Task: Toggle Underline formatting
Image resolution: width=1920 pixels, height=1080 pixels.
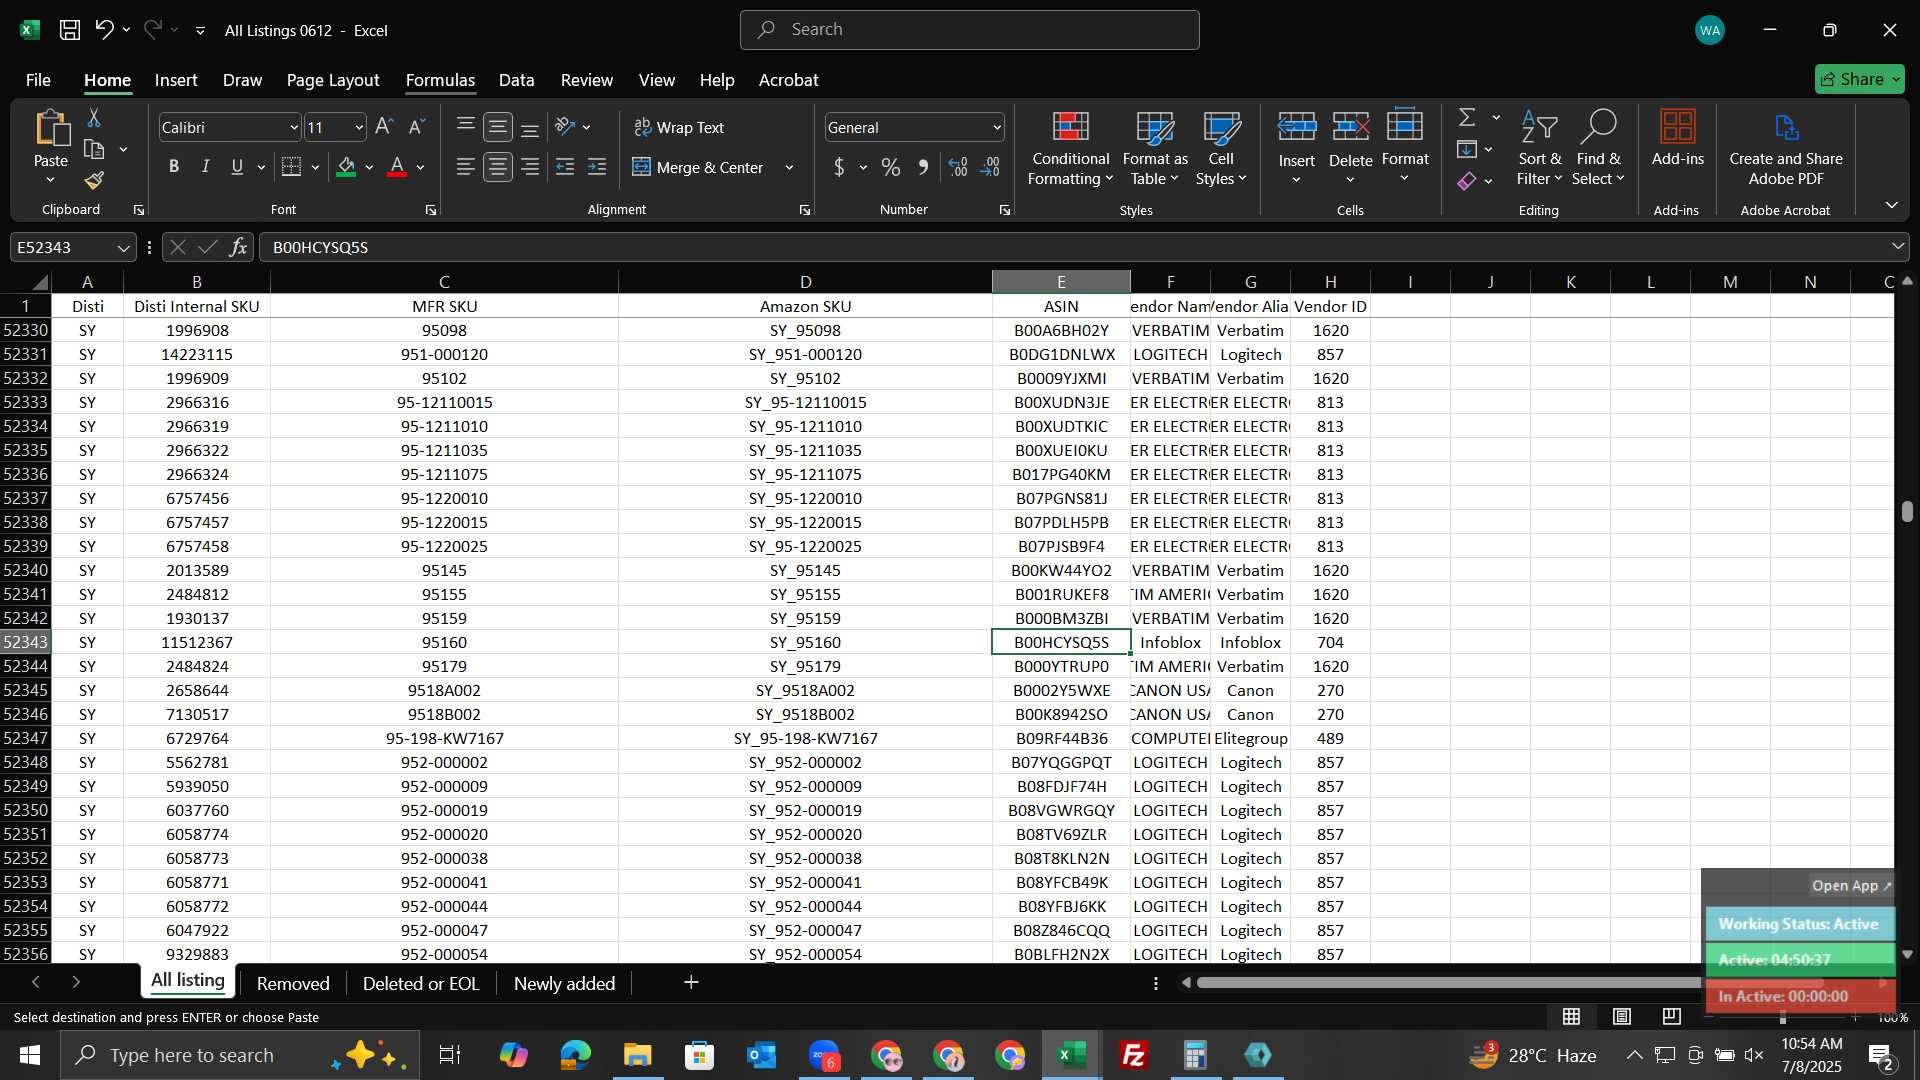Action: click(x=237, y=167)
